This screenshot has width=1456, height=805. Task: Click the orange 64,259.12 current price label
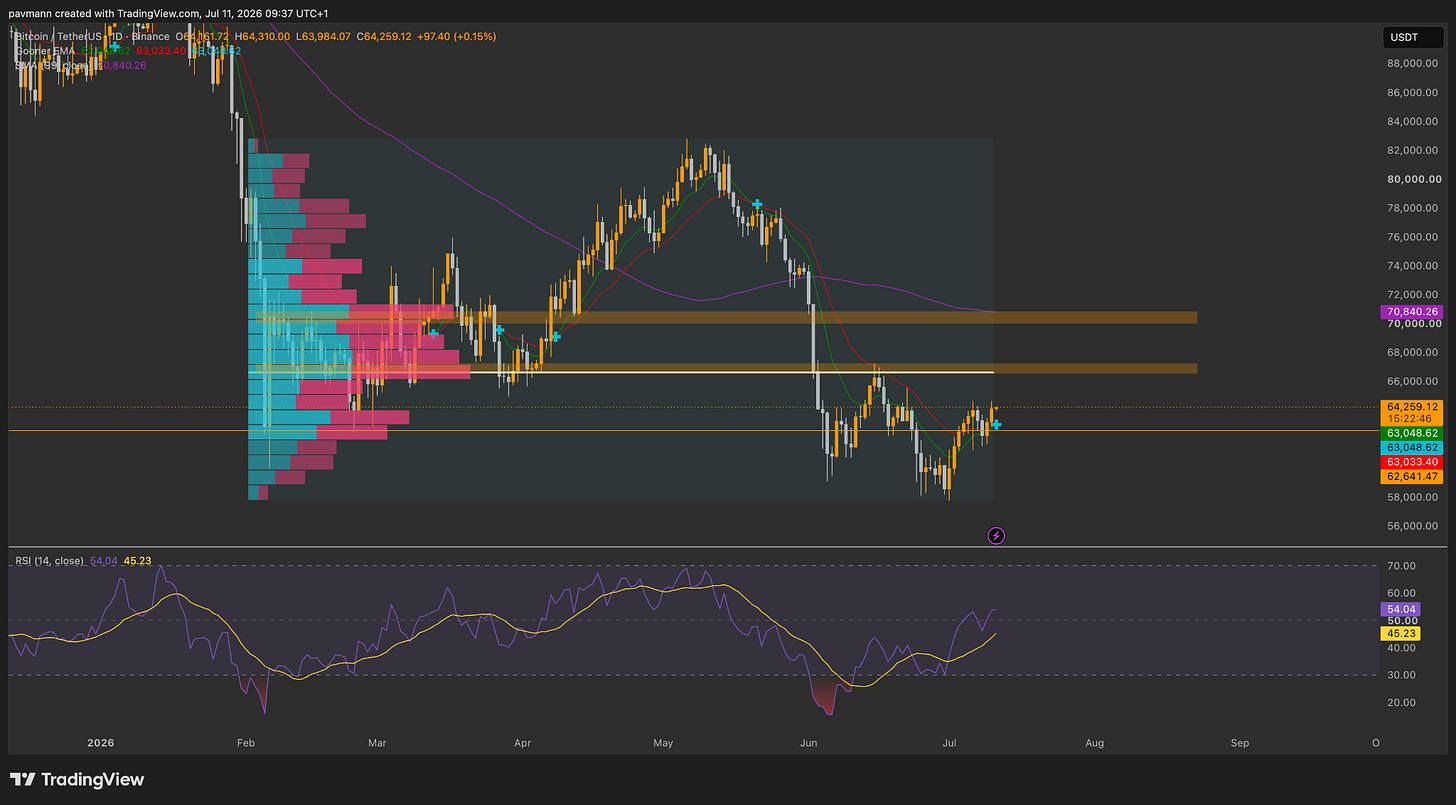coord(1410,407)
